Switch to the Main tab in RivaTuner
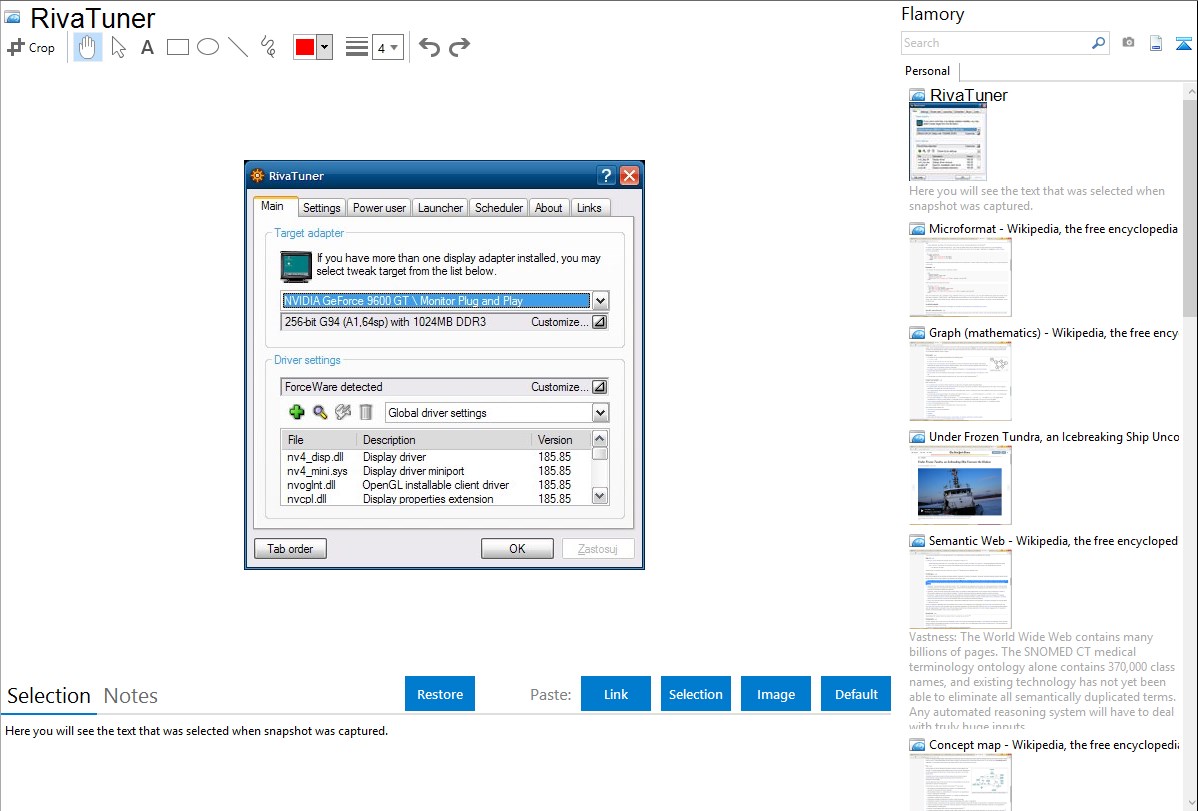 click(x=272, y=206)
